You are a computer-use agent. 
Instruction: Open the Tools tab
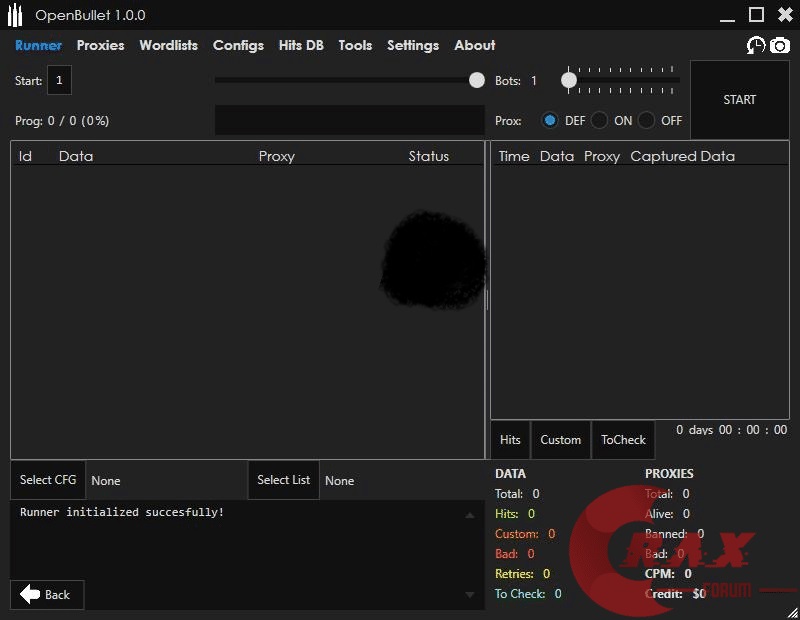(x=355, y=45)
